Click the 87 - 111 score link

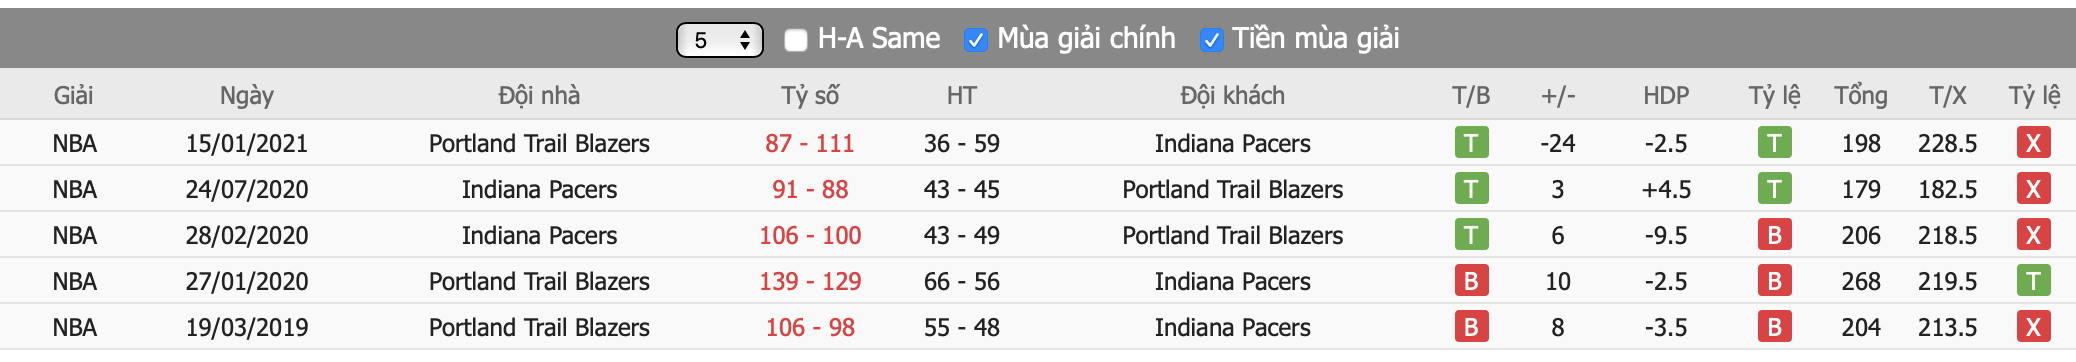(810, 143)
